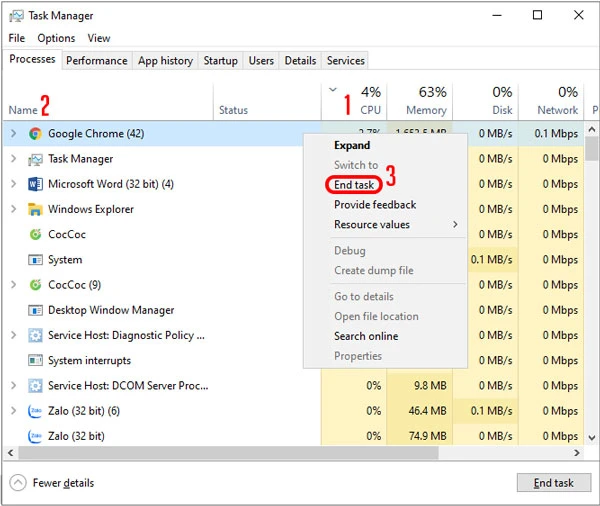
Task: Choose Search online in the context menu
Action: [366, 336]
